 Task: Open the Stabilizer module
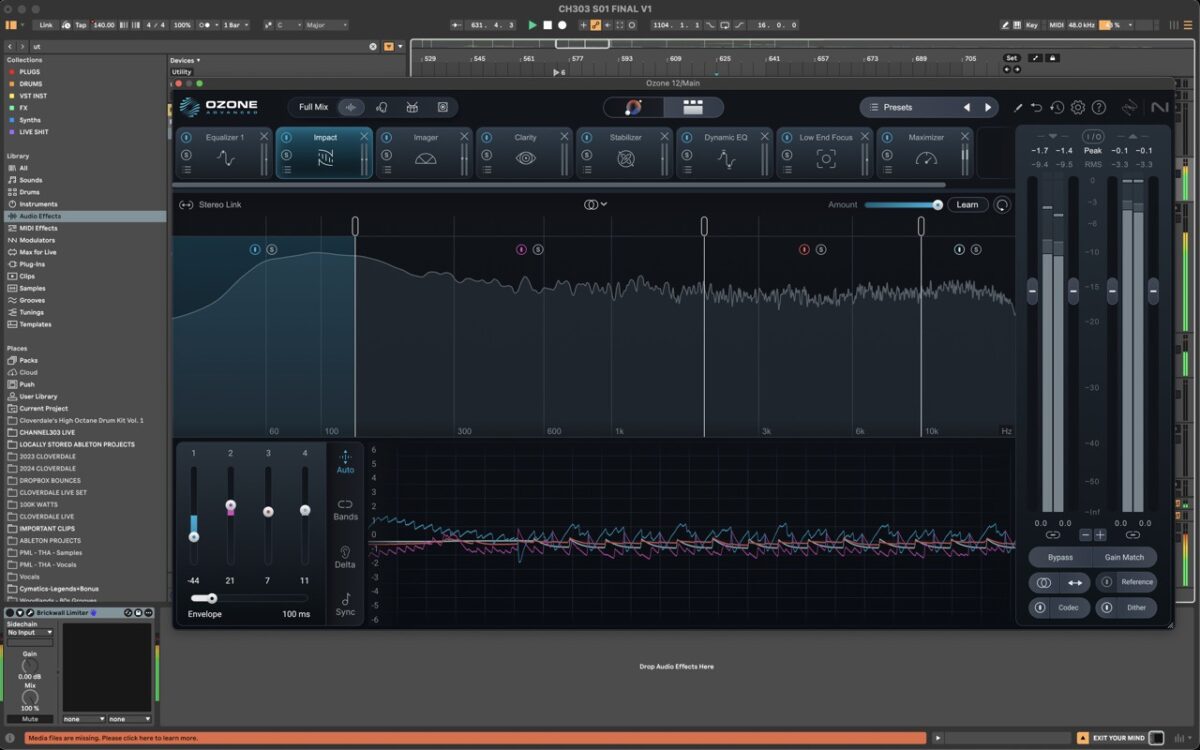click(x=625, y=158)
